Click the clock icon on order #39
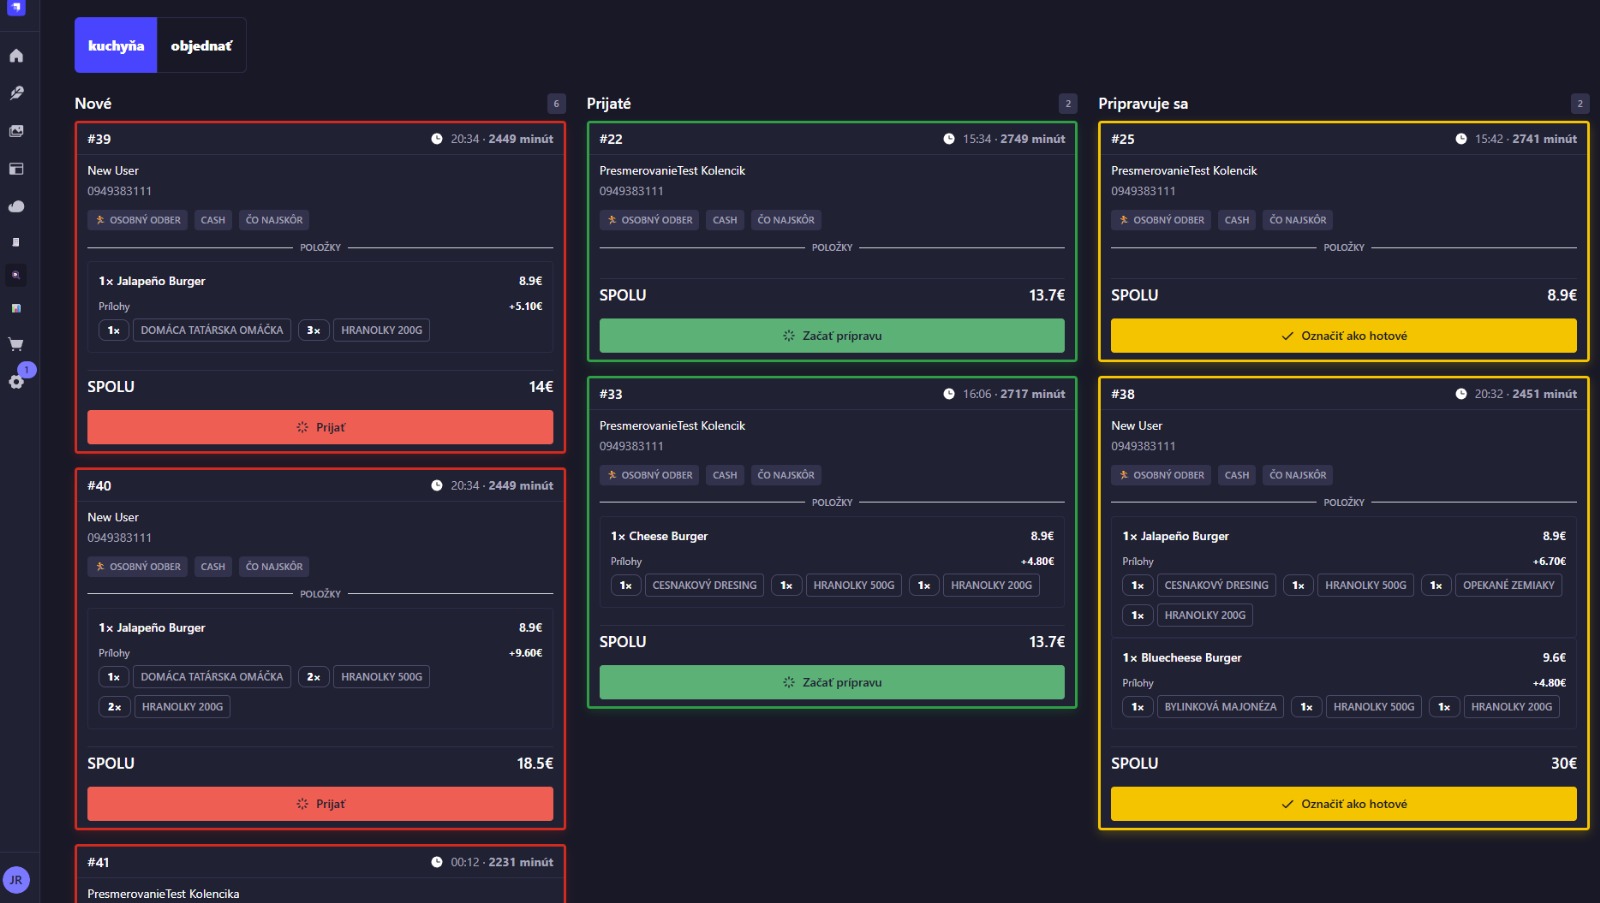 pyautogui.click(x=437, y=139)
